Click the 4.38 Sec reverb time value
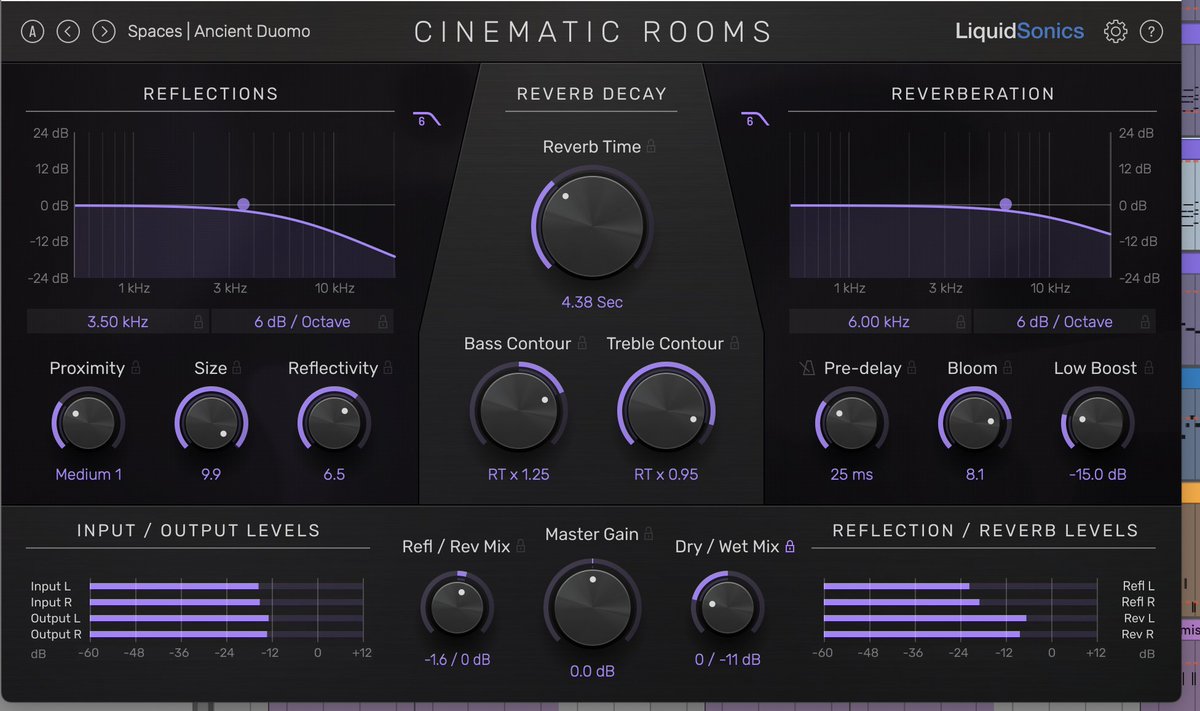 592,301
